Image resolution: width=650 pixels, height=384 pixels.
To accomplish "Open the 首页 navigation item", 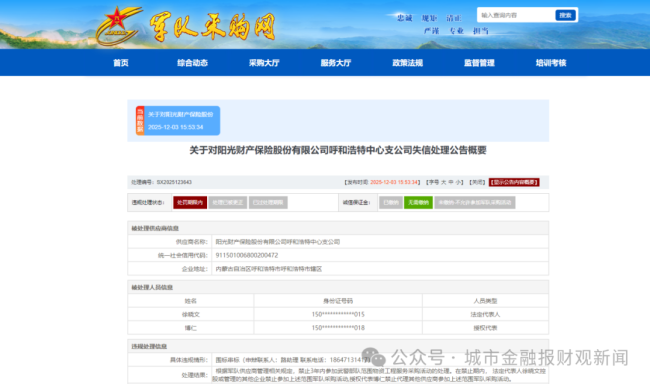I will pyautogui.click(x=121, y=63).
